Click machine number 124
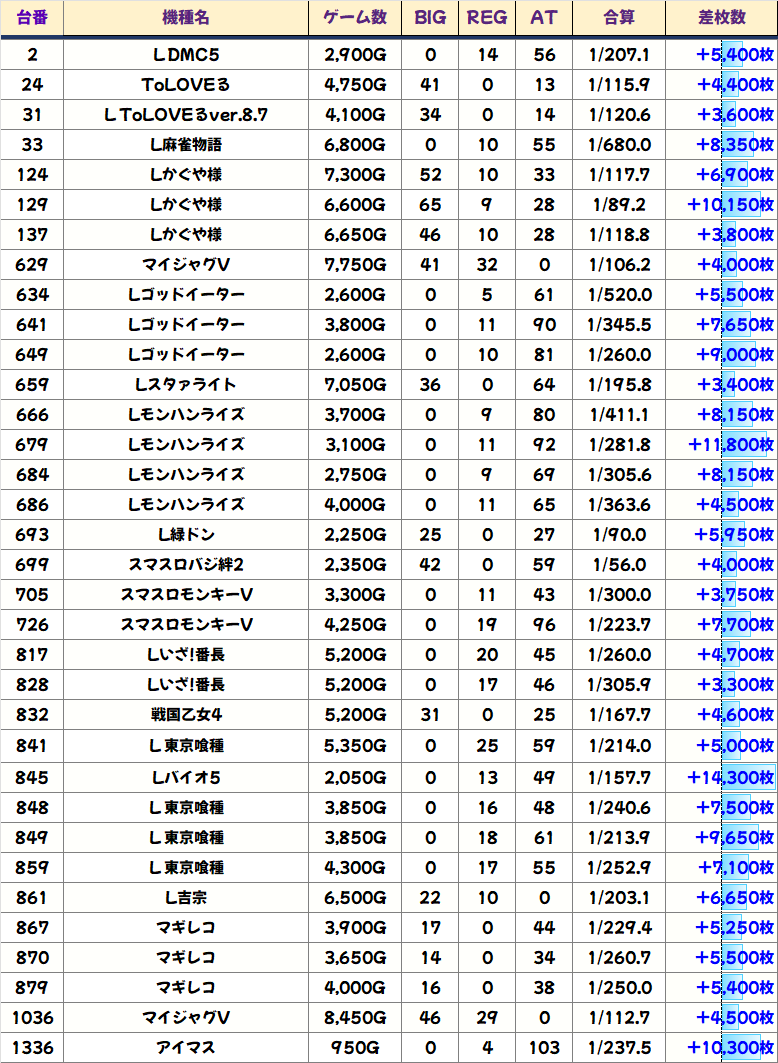 32,175
